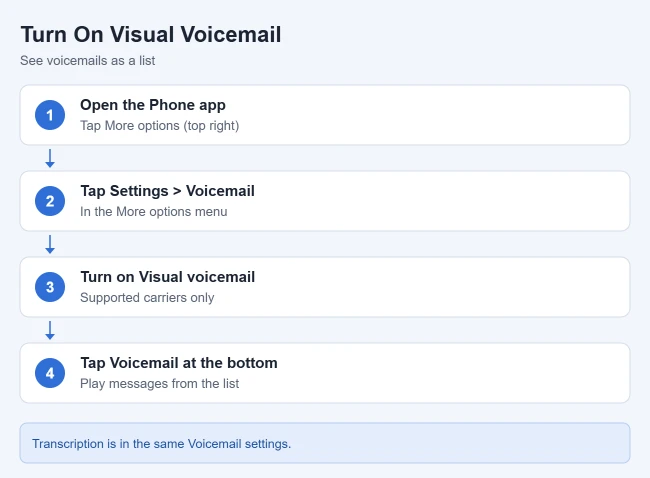This screenshot has height=478, width=650.
Task: Click 'Tap More options (top right)' text
Action: pyautogui.click(x=160, y=125)
